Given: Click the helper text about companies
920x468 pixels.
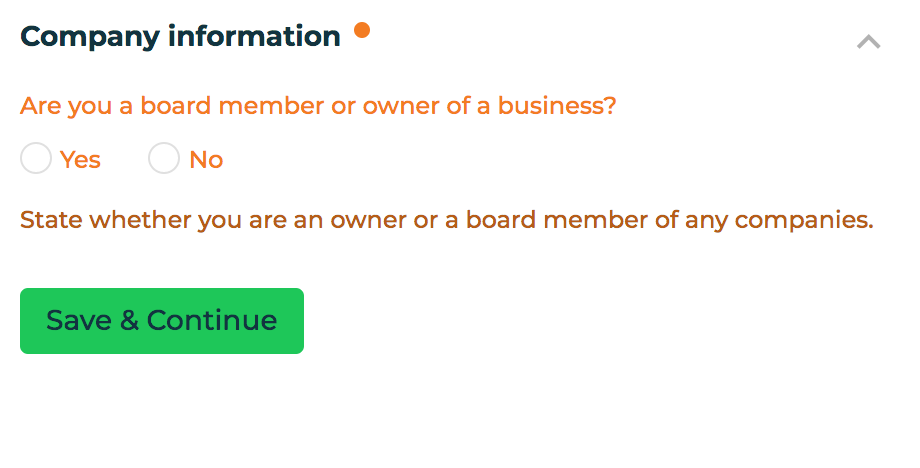Looking at the screenshot, I should [x=447, y=220].
